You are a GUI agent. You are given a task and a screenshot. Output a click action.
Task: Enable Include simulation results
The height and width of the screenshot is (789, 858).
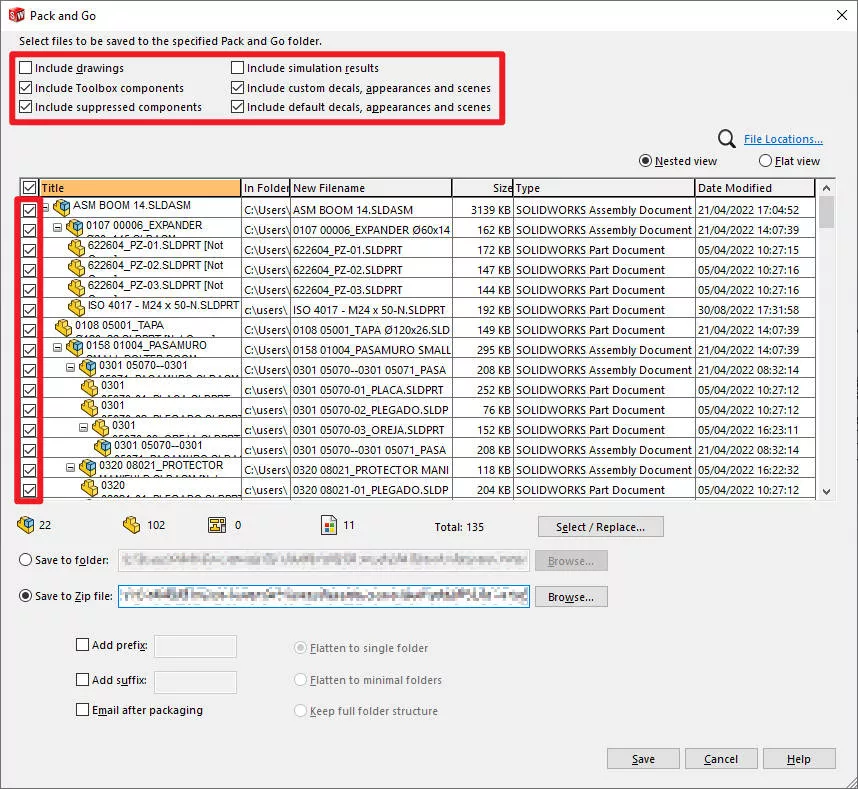tap(237, 68)
